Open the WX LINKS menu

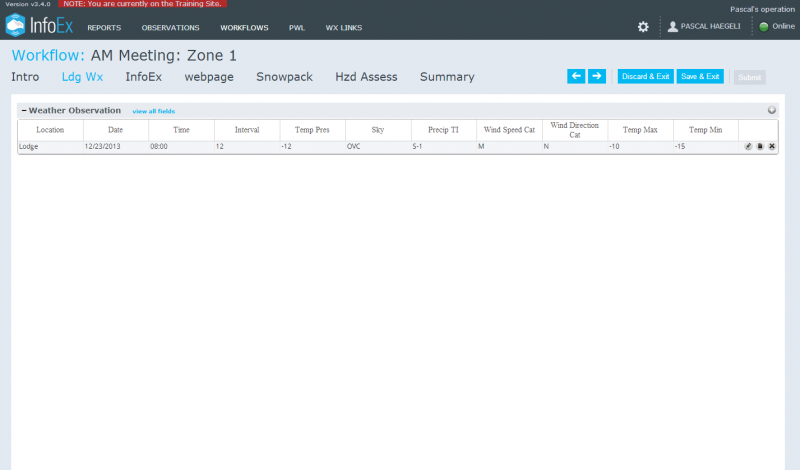tap(344, 28)
